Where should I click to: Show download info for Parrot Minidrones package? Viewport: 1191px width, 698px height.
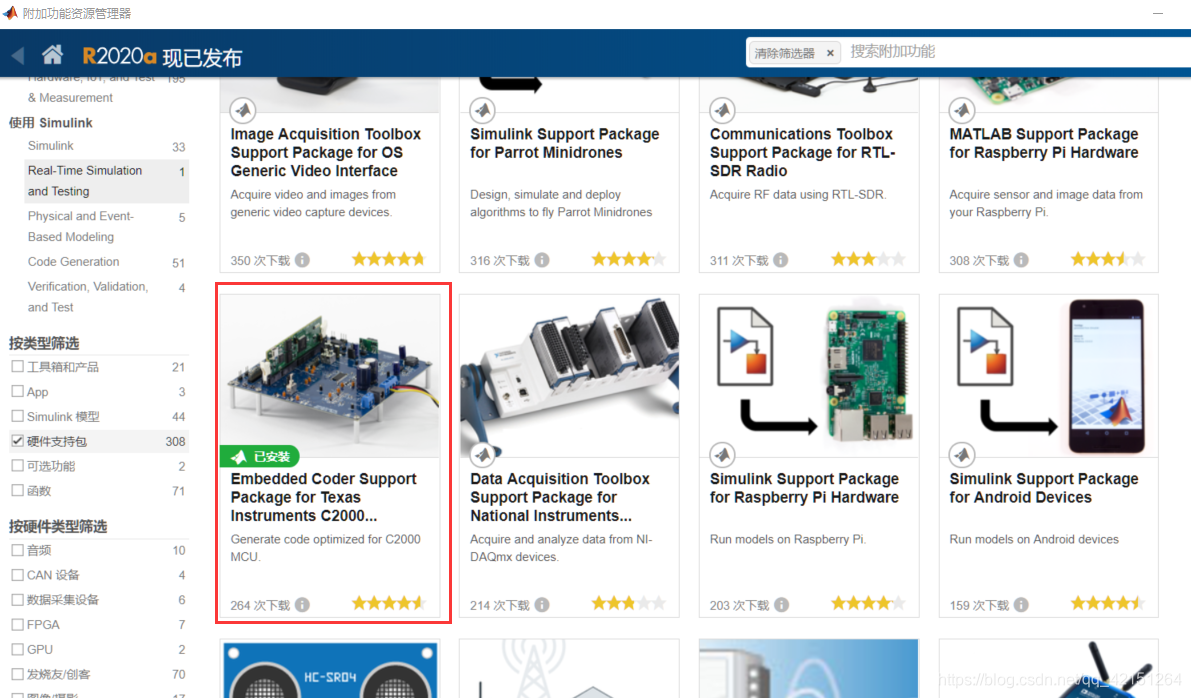pos(542,260)
